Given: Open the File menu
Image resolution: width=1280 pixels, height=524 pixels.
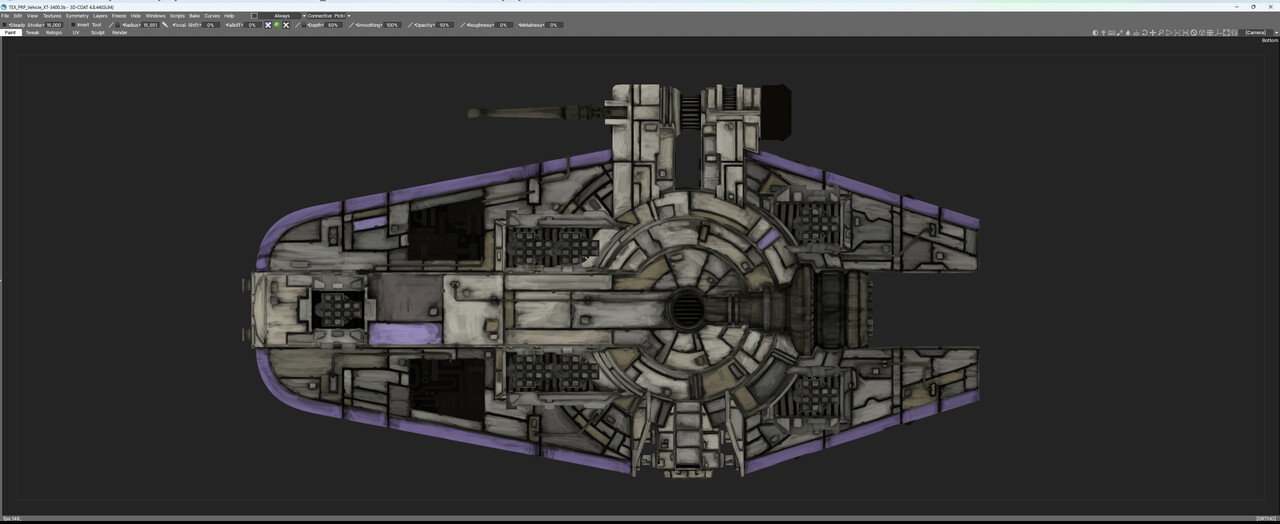Looking at the screenshot, I should point(5,16).
